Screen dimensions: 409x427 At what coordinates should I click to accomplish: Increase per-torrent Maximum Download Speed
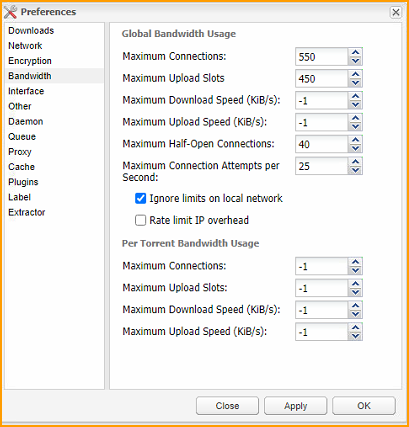355,306
